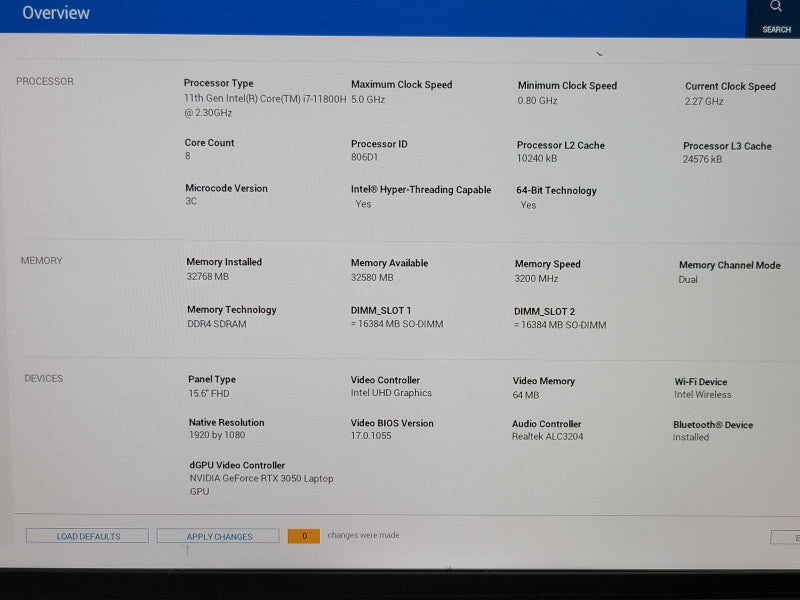
Task: Click the Panel Type 15.6" FHD value
Action: [209, 393]
